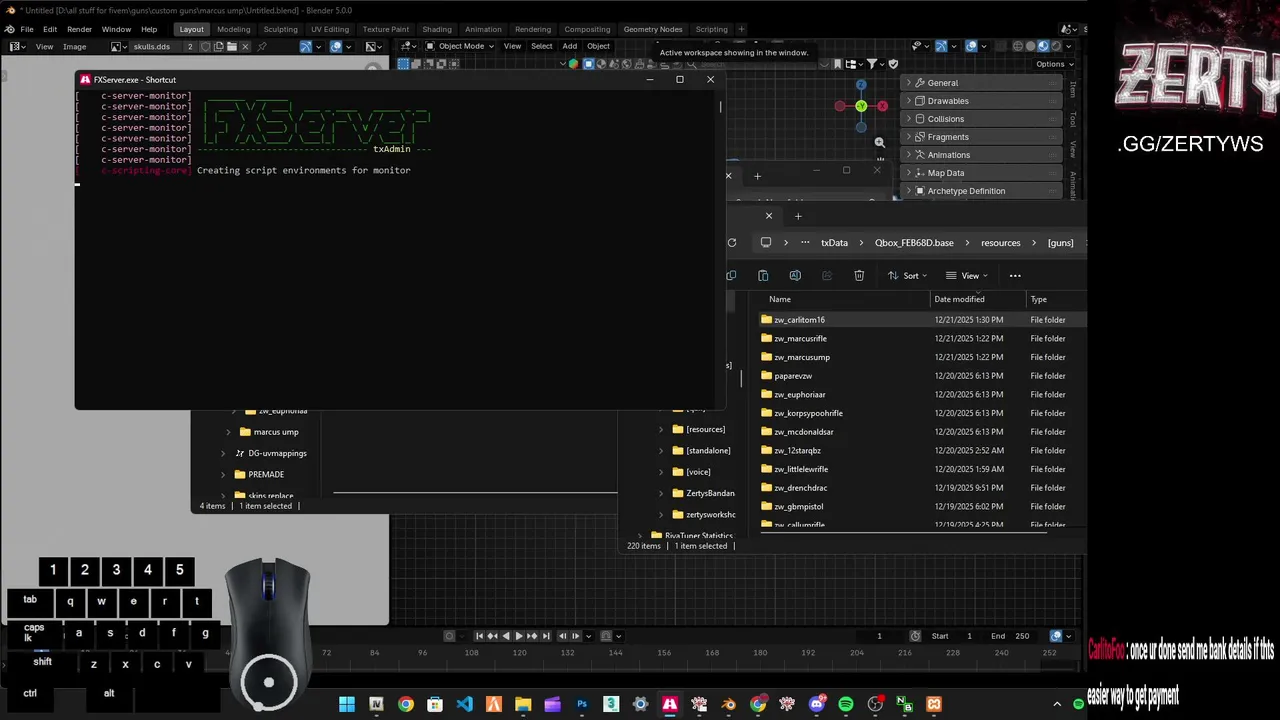Screen dimensions: 1280x720
Task: Open the viewport Options dropdown
Action: (1054, 64)
